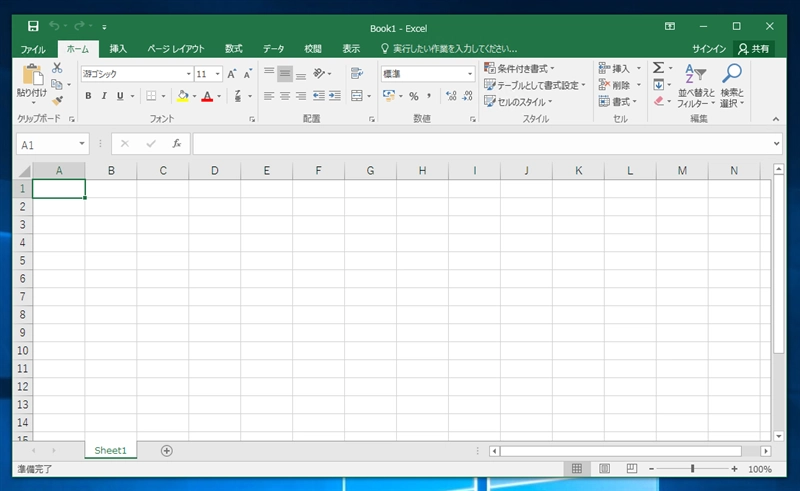Image resolution: width=800 pixels, height=491 pixels.
Task: Open テーブルとして書式設定 dropdown
Action: (x=534, y=85)
